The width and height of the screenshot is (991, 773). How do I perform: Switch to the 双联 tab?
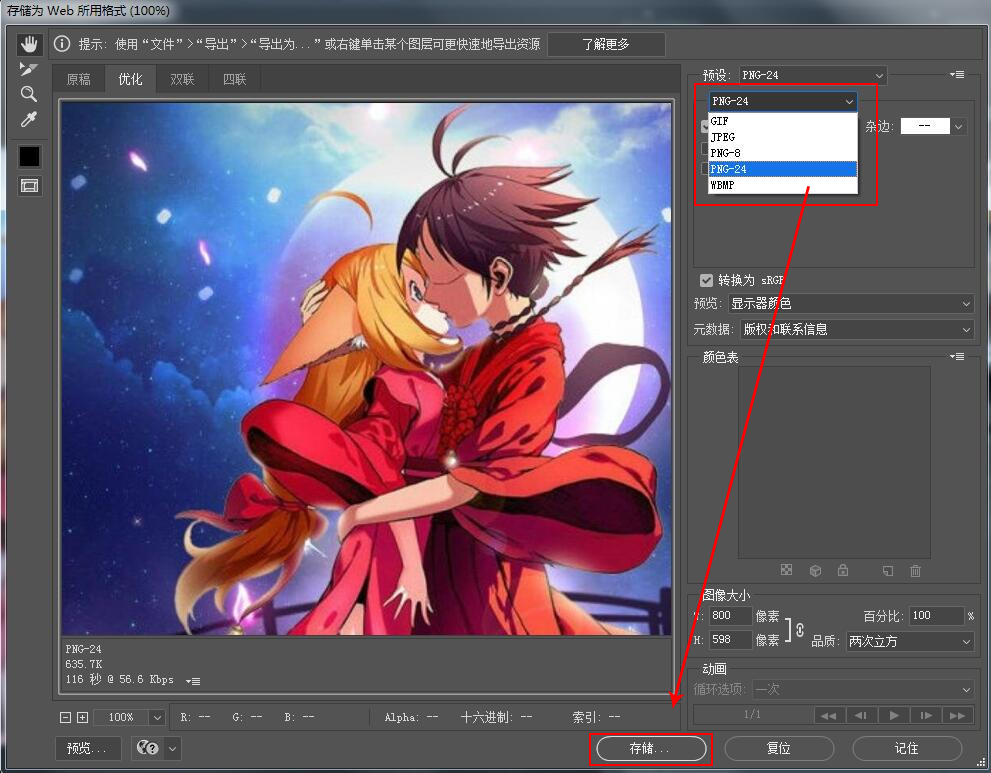click(x=182, y=79)
